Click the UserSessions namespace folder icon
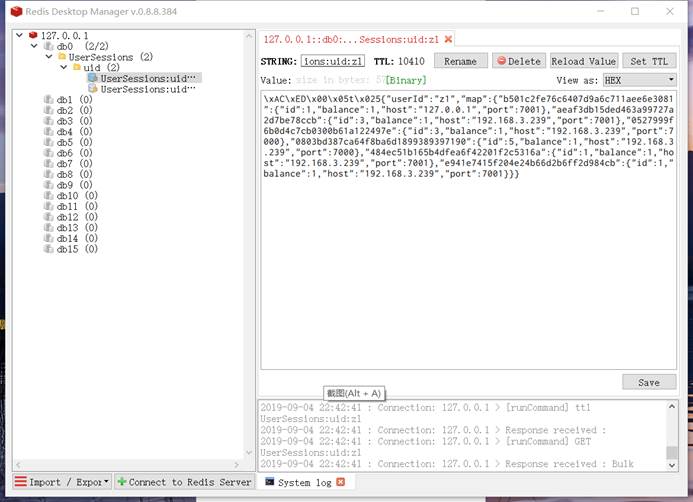693x502 pixels. pyautogui.click(x=62, y=57)
